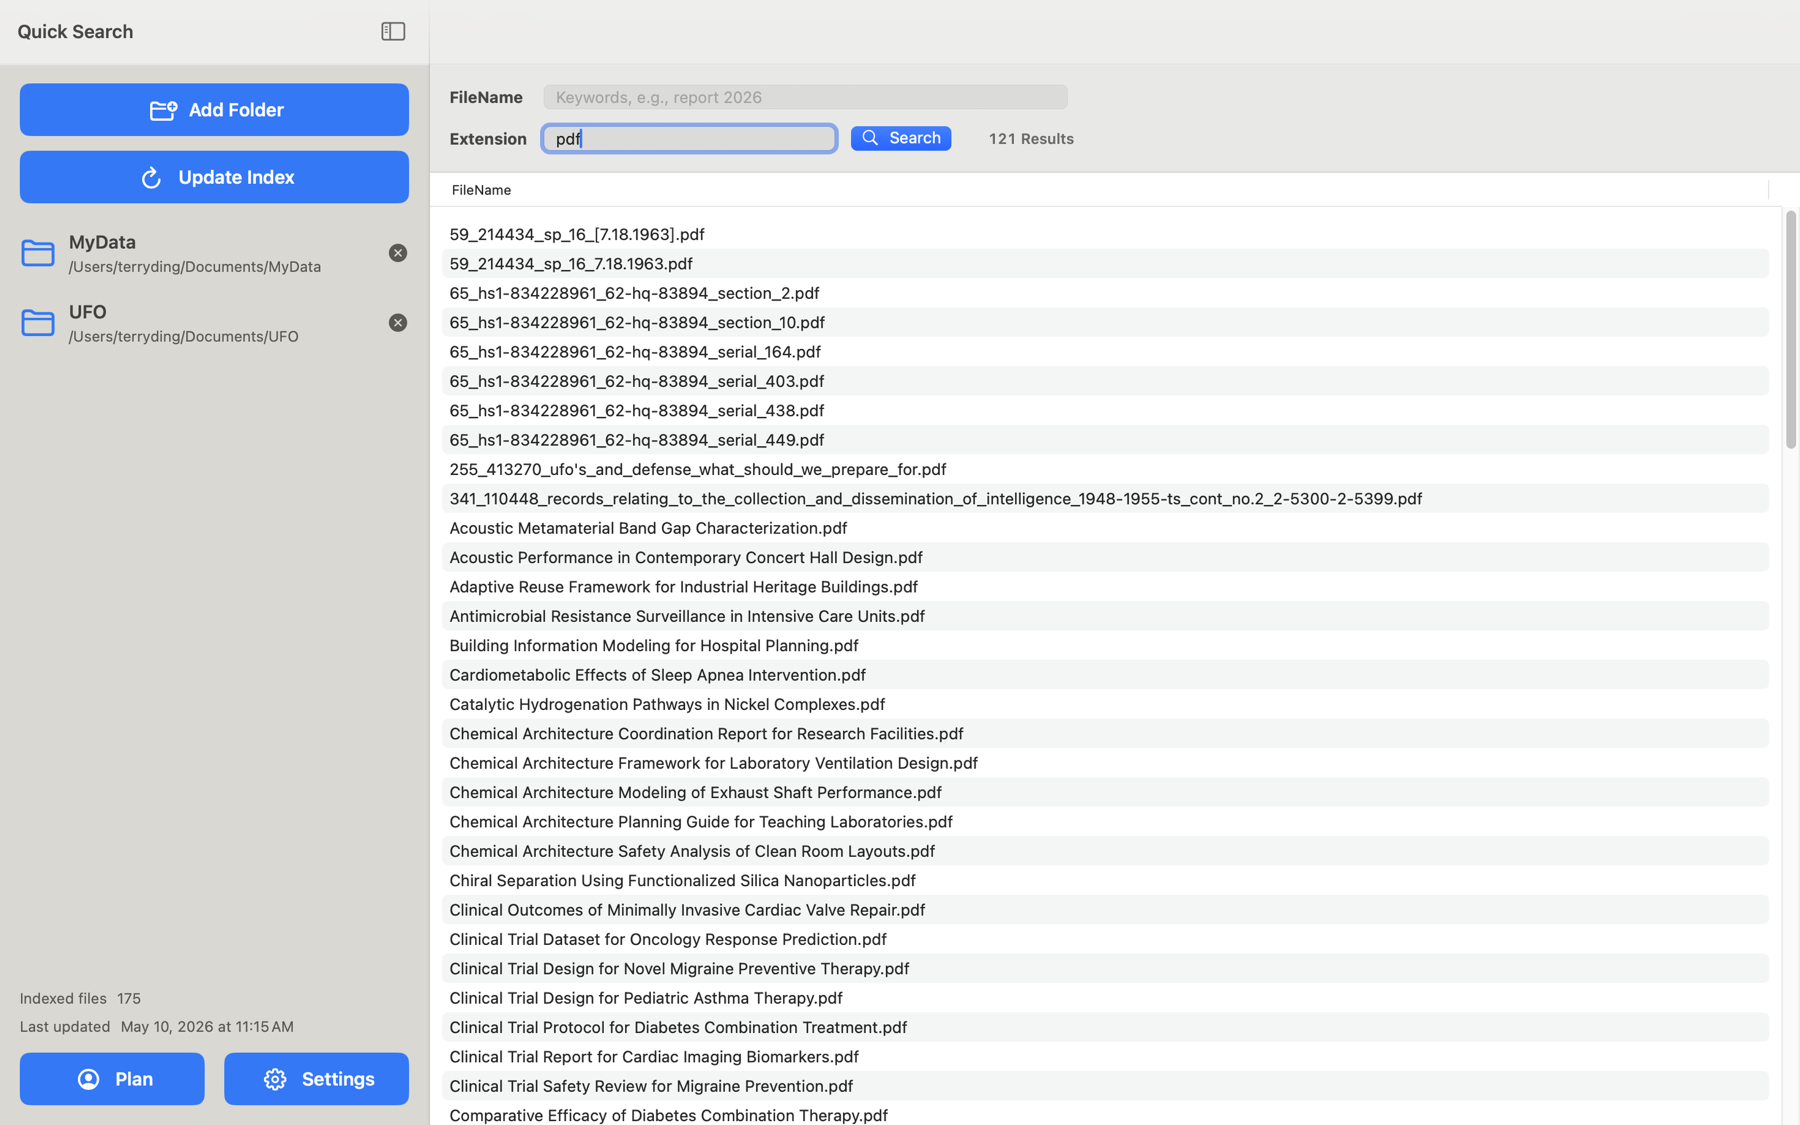Viewport: 1800px width, 1125px height.
Task: Select Clinical Trial Design for Novel Migraine pdf
Action: 1105,969
